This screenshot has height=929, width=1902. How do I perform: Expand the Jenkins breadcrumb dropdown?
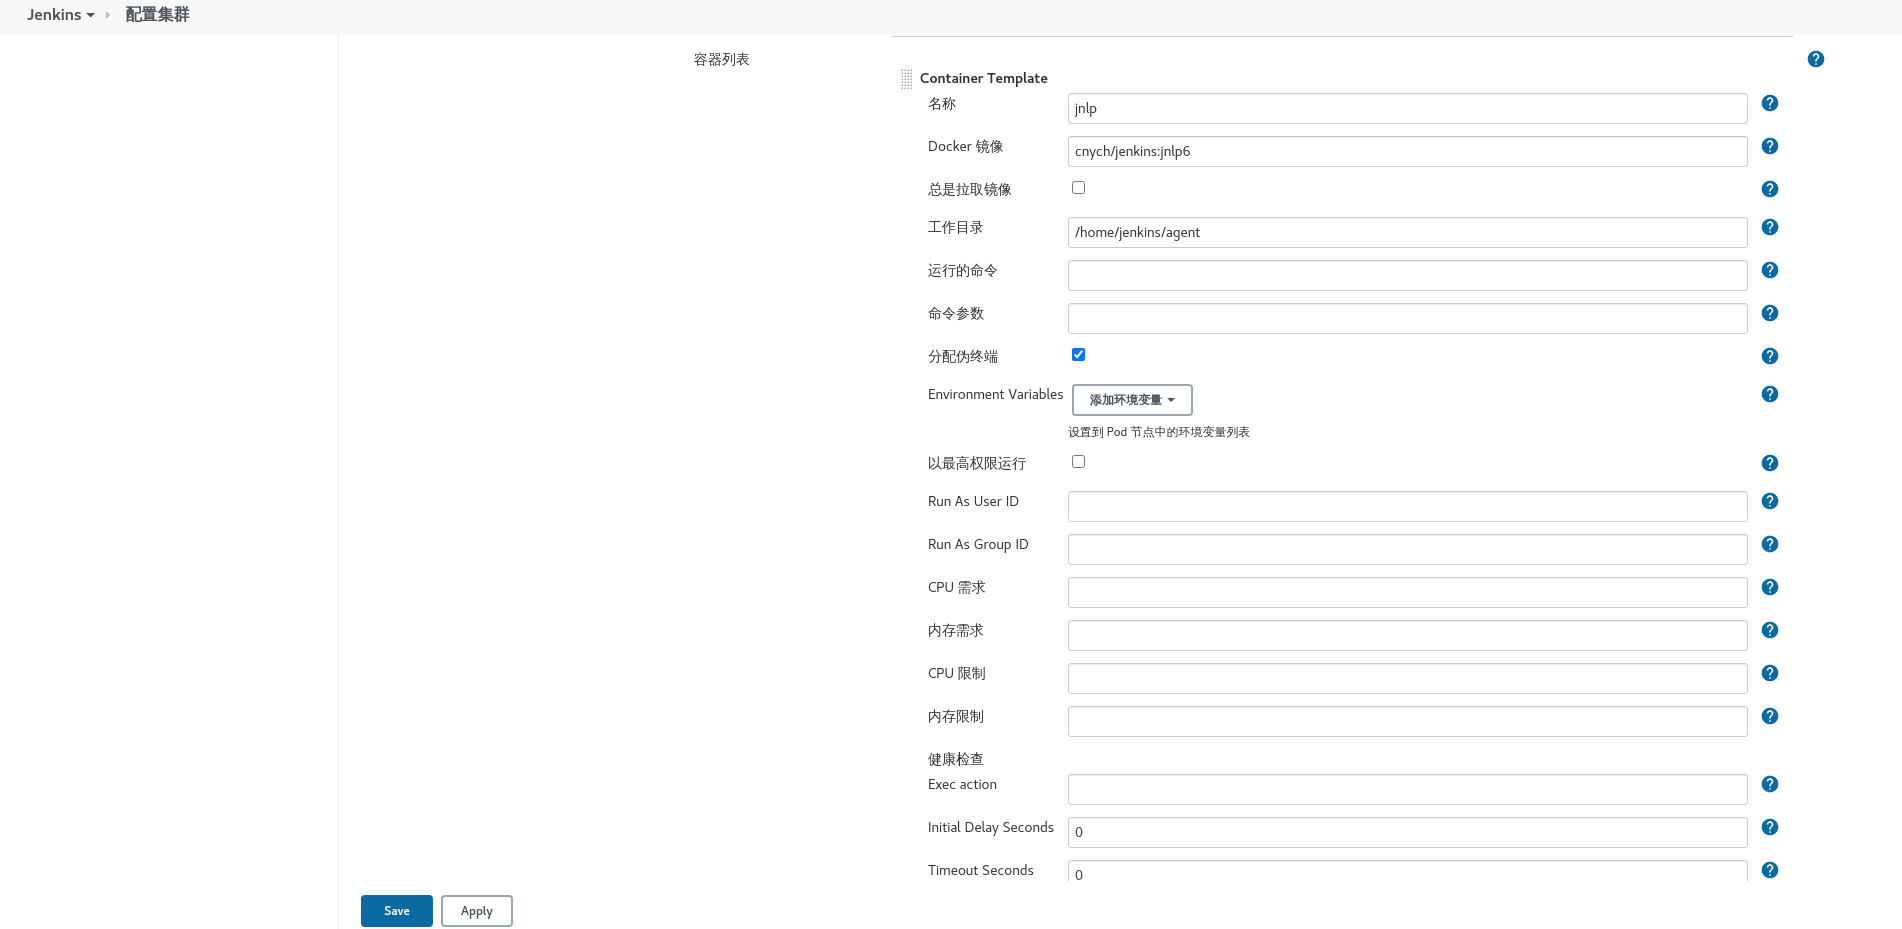[92, 14]
